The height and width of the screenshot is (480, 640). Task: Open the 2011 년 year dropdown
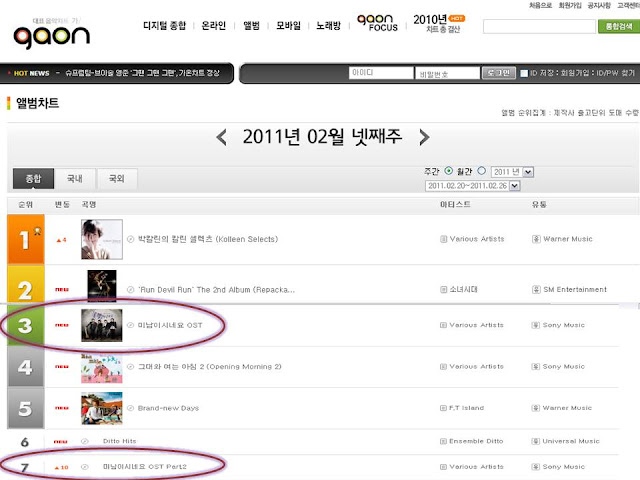pos(512,172)
